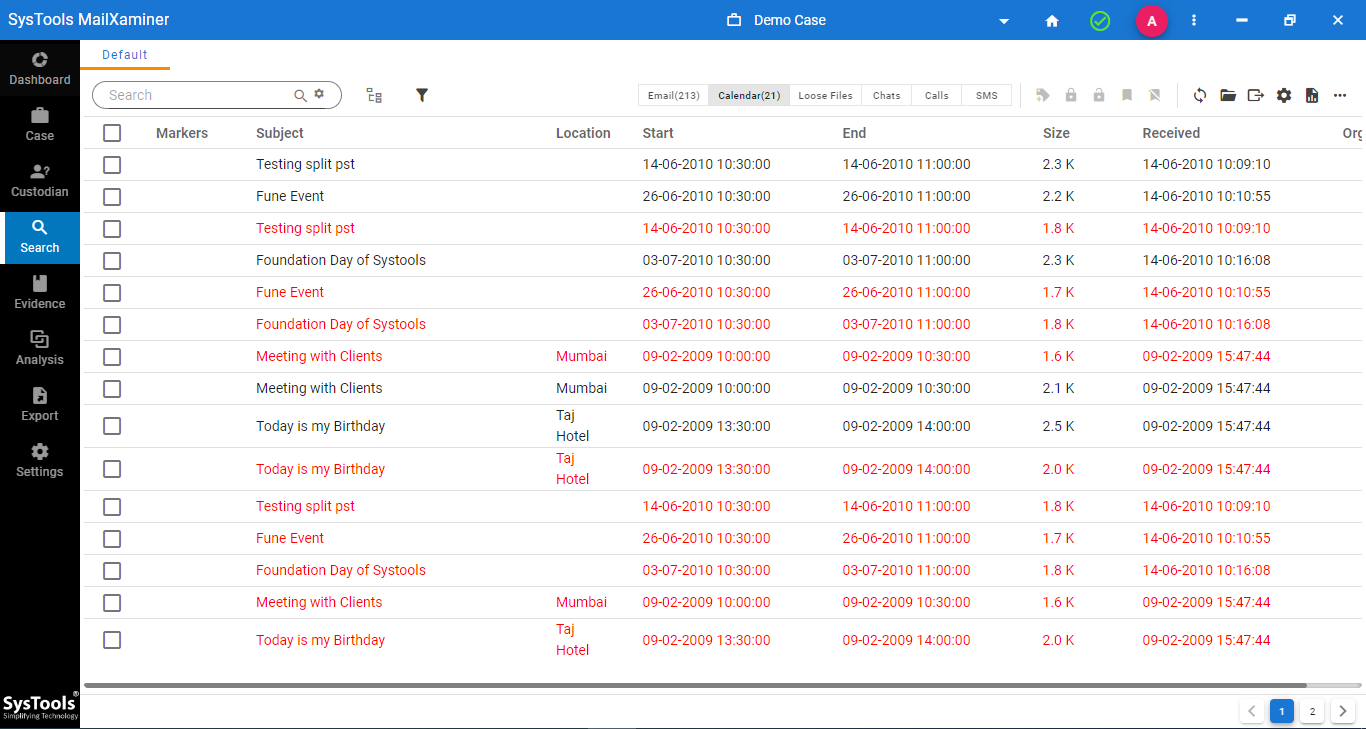
Task: Click page 1 button
Action: pos(1282,711)
